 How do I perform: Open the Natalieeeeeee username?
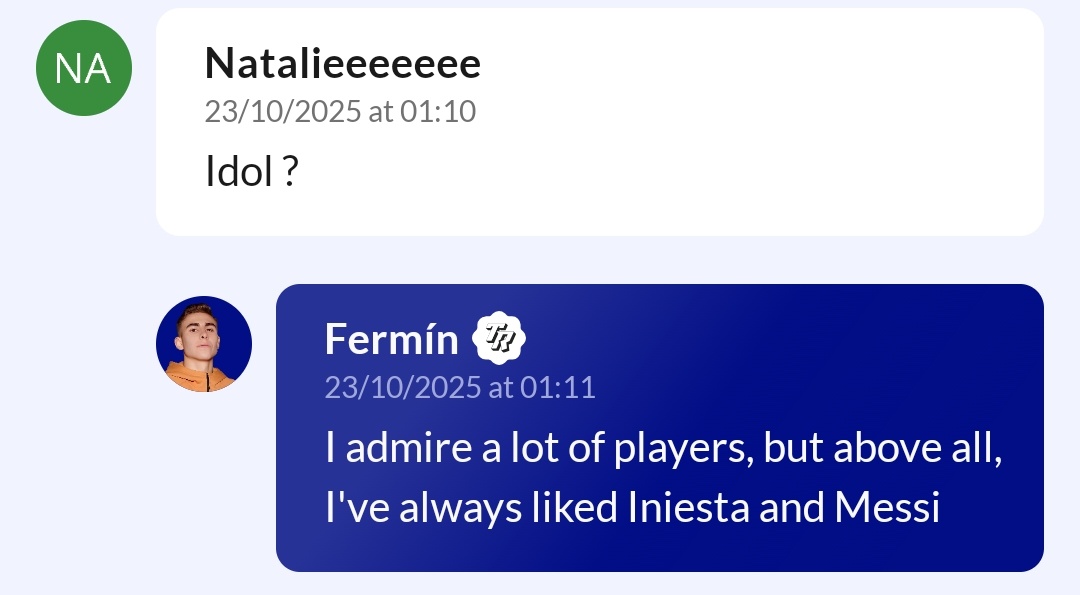[x=343, y=64]
